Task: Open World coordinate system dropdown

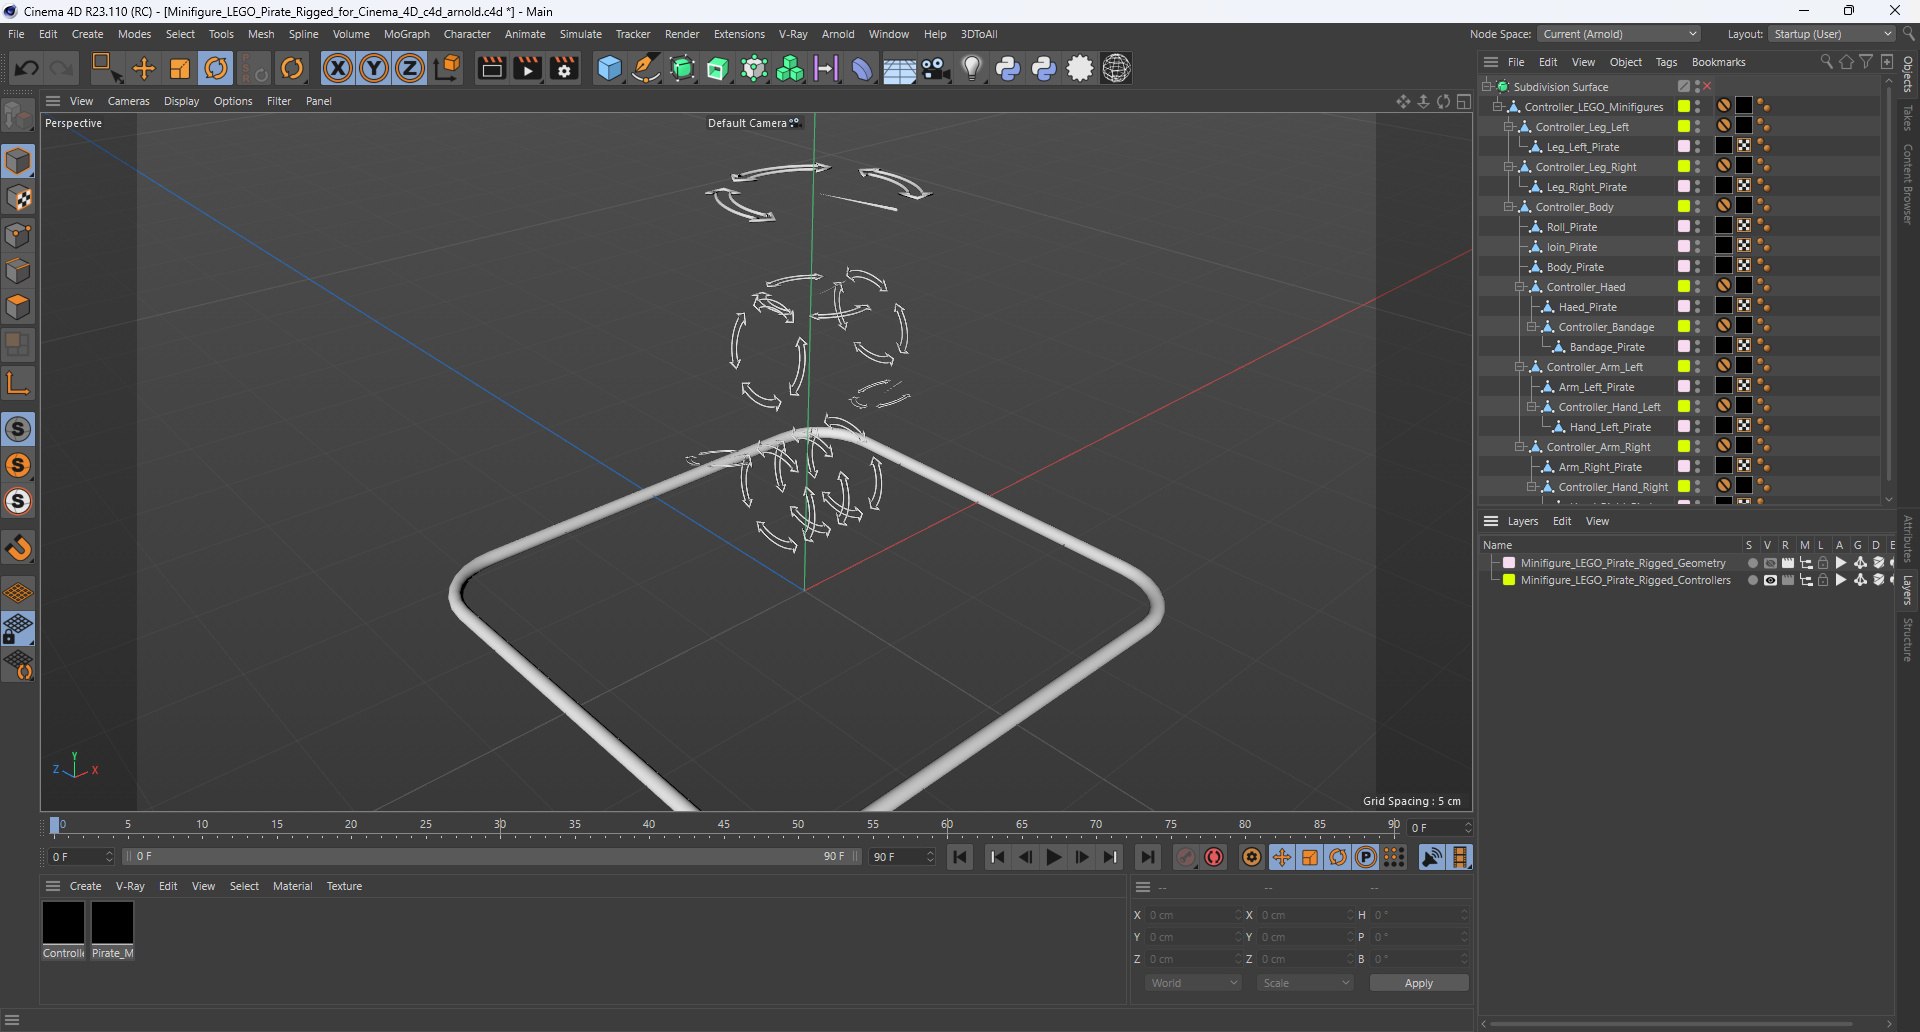Action: [1194, 983]
